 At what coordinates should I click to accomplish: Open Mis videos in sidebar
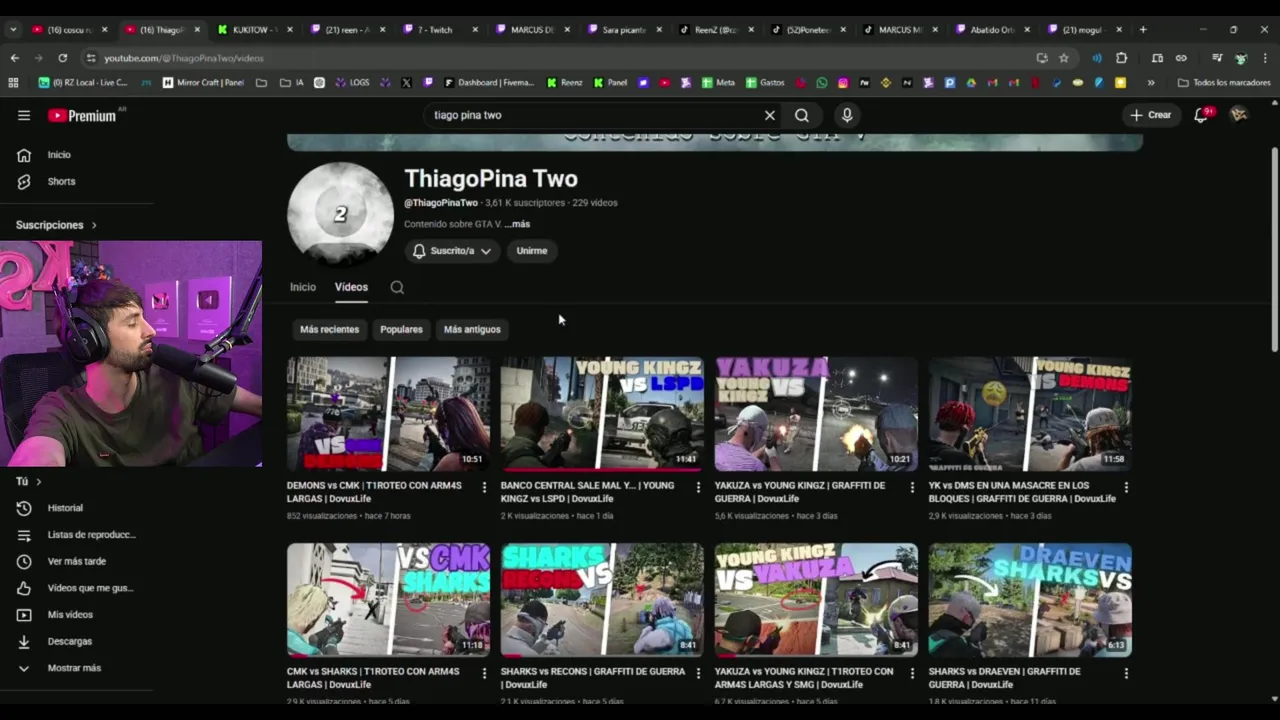tap(70, 615)
